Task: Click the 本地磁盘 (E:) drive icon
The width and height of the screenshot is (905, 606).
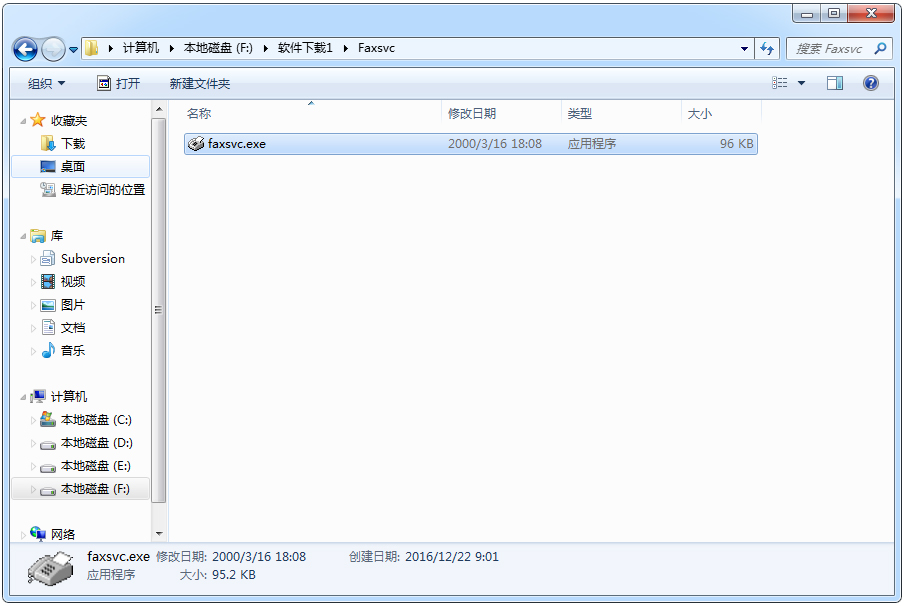Action: click(x=48, y=467)
